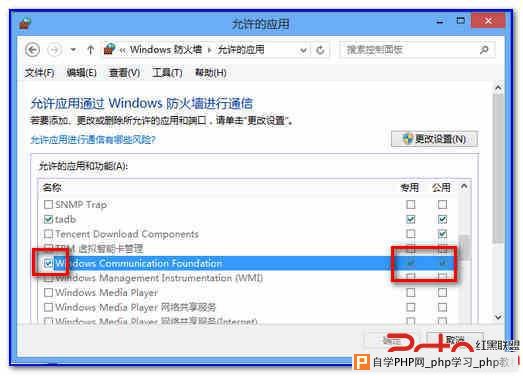523x376 pixels.
Task: Toggle Windows Communication Foundation private checkbox
Action: [411, 263]
